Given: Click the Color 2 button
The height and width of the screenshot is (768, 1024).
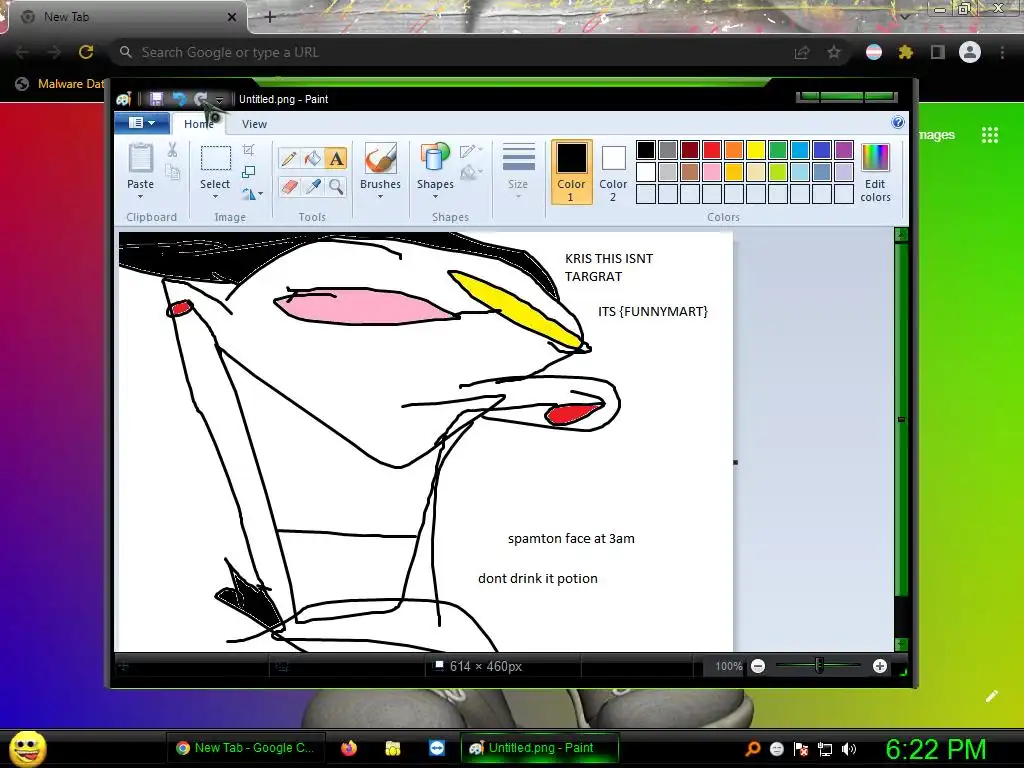Looking at the screenshot, I should coord(613,171).
